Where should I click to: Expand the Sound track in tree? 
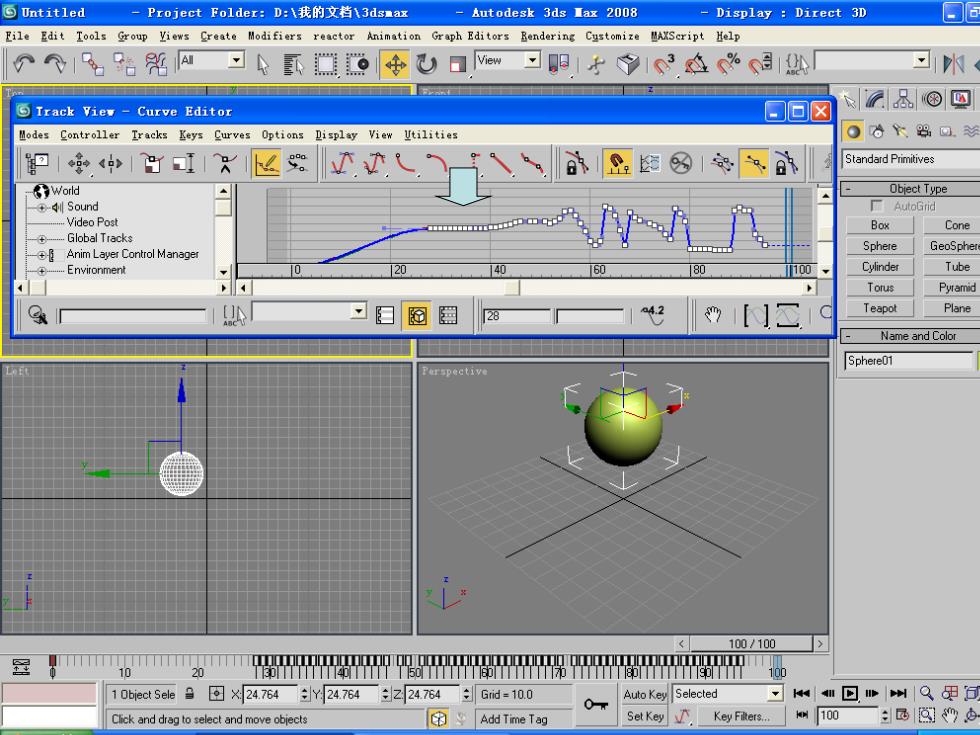tap(42, 207)
